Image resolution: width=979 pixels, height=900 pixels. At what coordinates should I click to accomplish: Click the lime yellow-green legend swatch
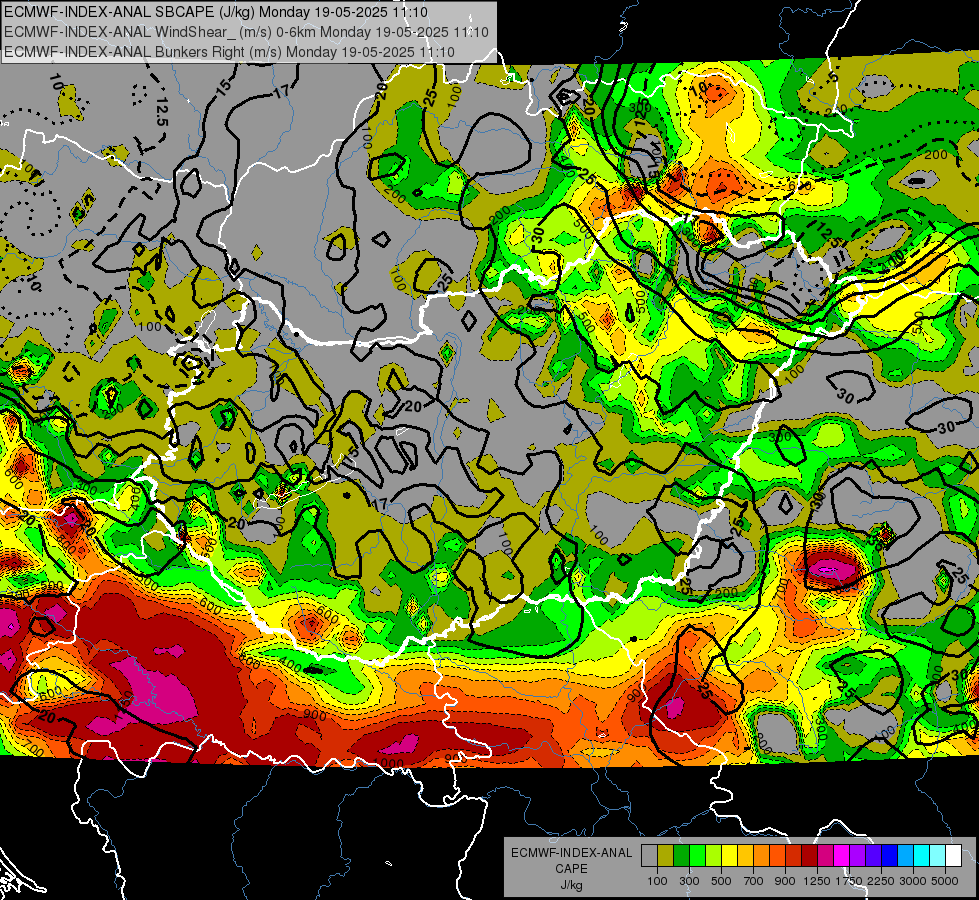pos(713,856)
